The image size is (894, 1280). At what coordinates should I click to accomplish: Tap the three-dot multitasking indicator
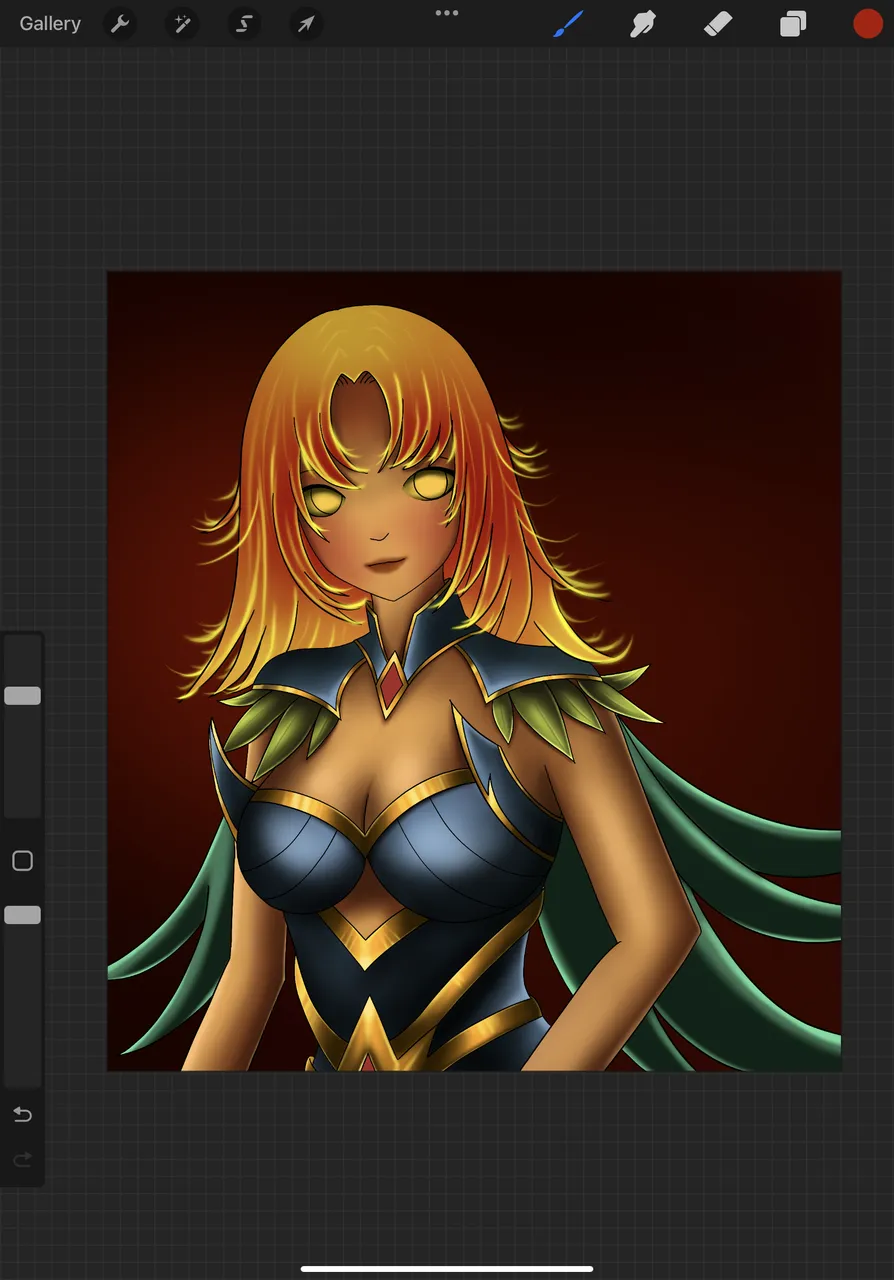(x=447, y=13)
